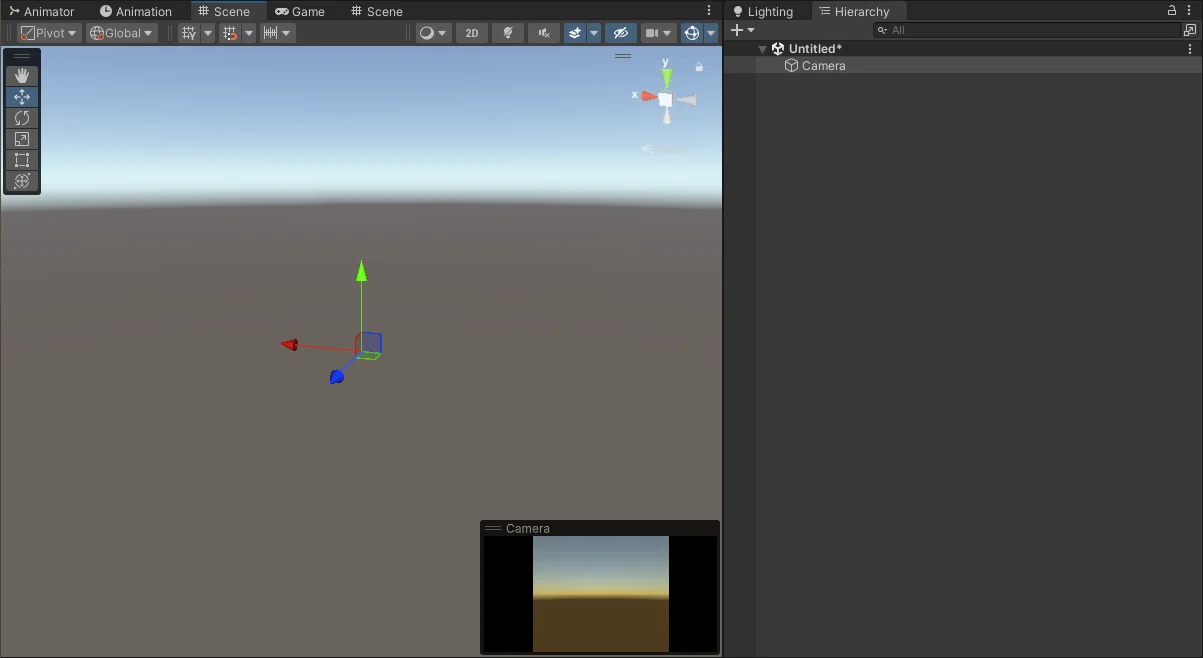Click the grid visibility icon

[189, 33]
